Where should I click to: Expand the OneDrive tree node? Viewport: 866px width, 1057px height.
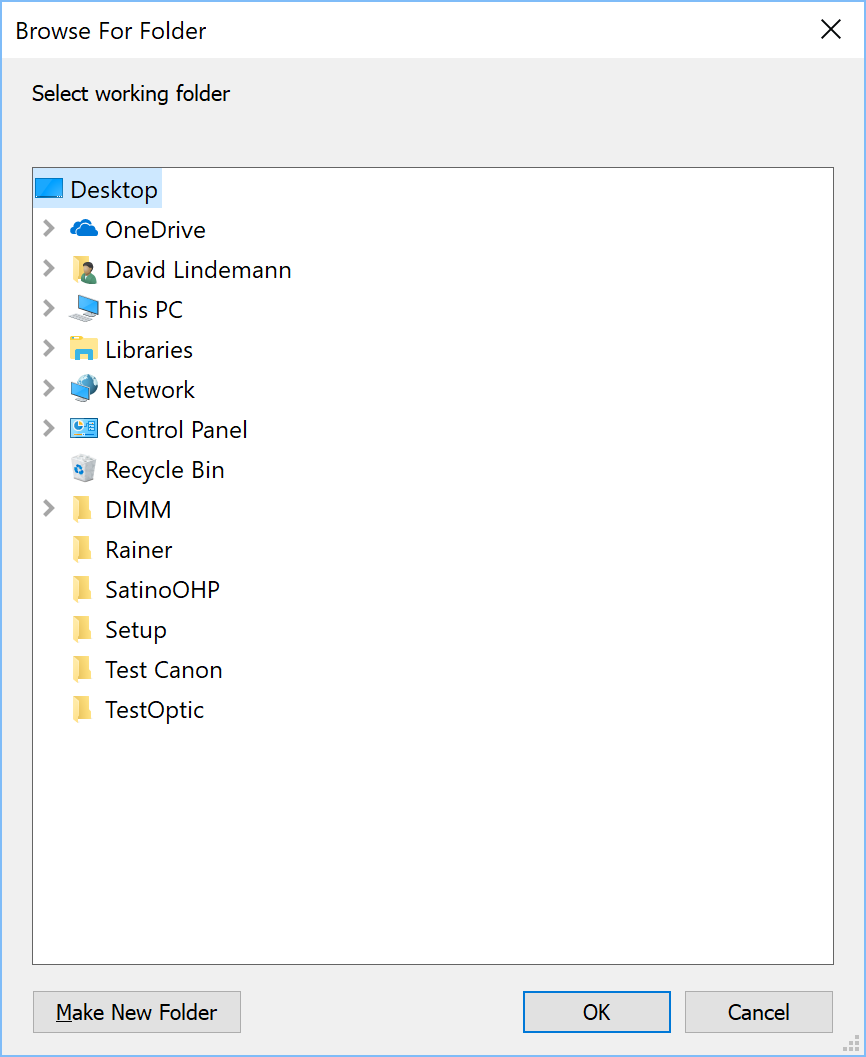point(49,229)
